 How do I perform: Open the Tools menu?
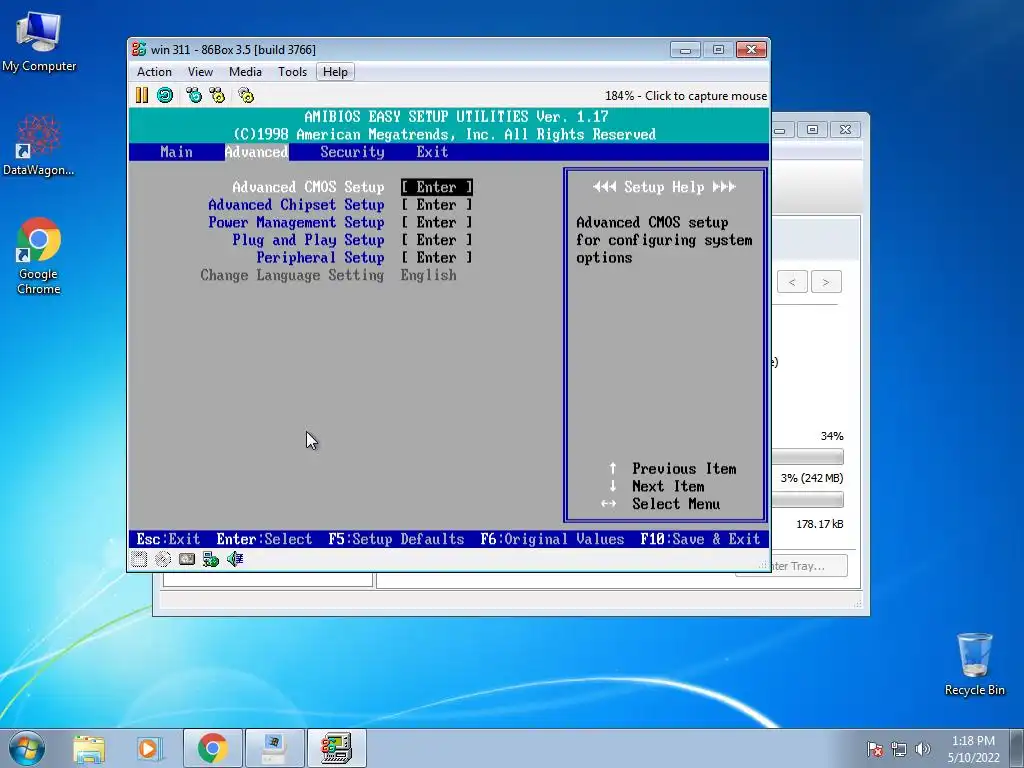292,72
